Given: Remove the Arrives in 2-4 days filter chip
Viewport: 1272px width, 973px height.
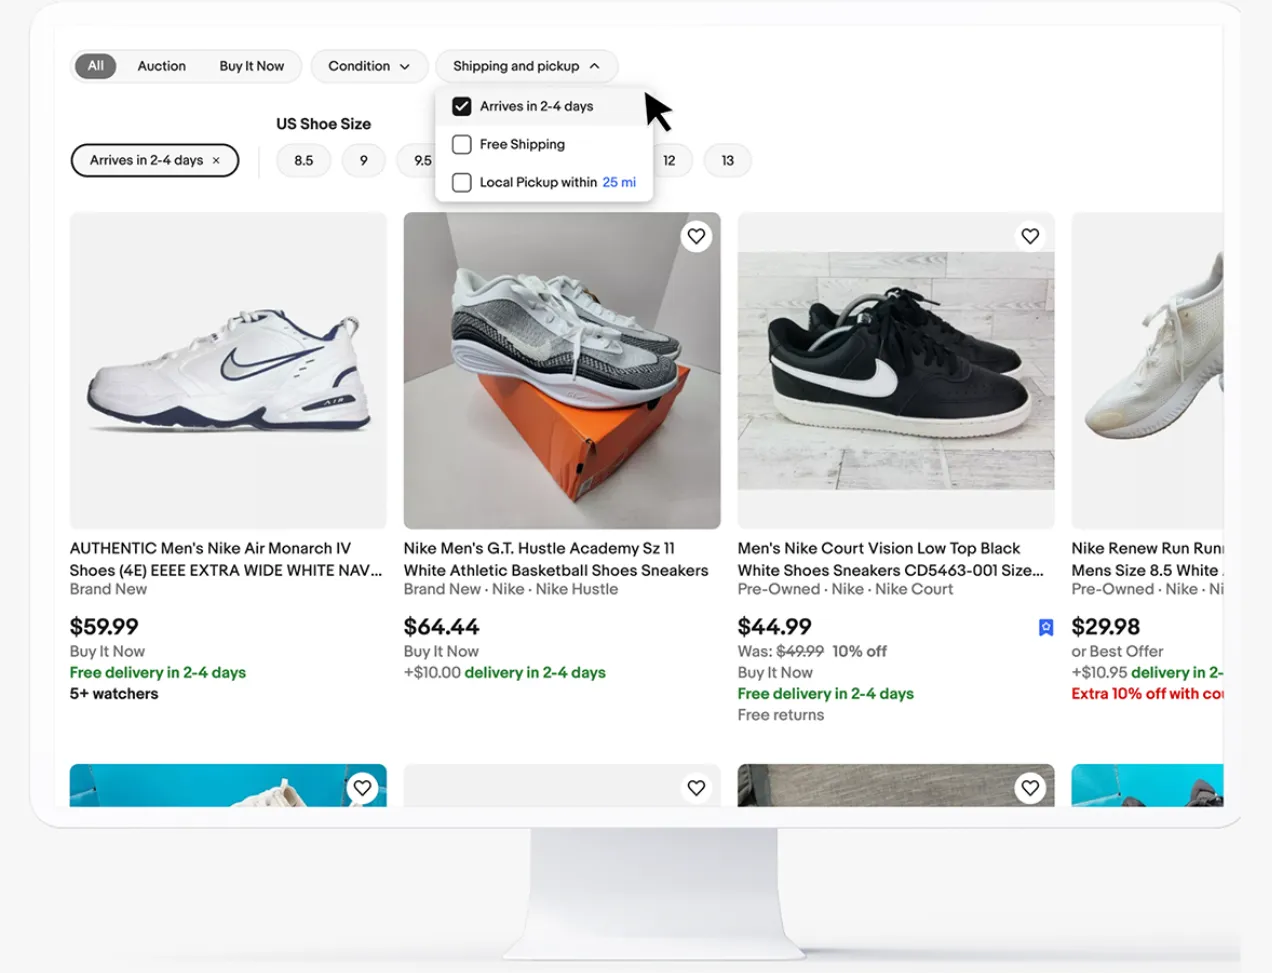Looking at the screenshot, I should pos(216,160).
